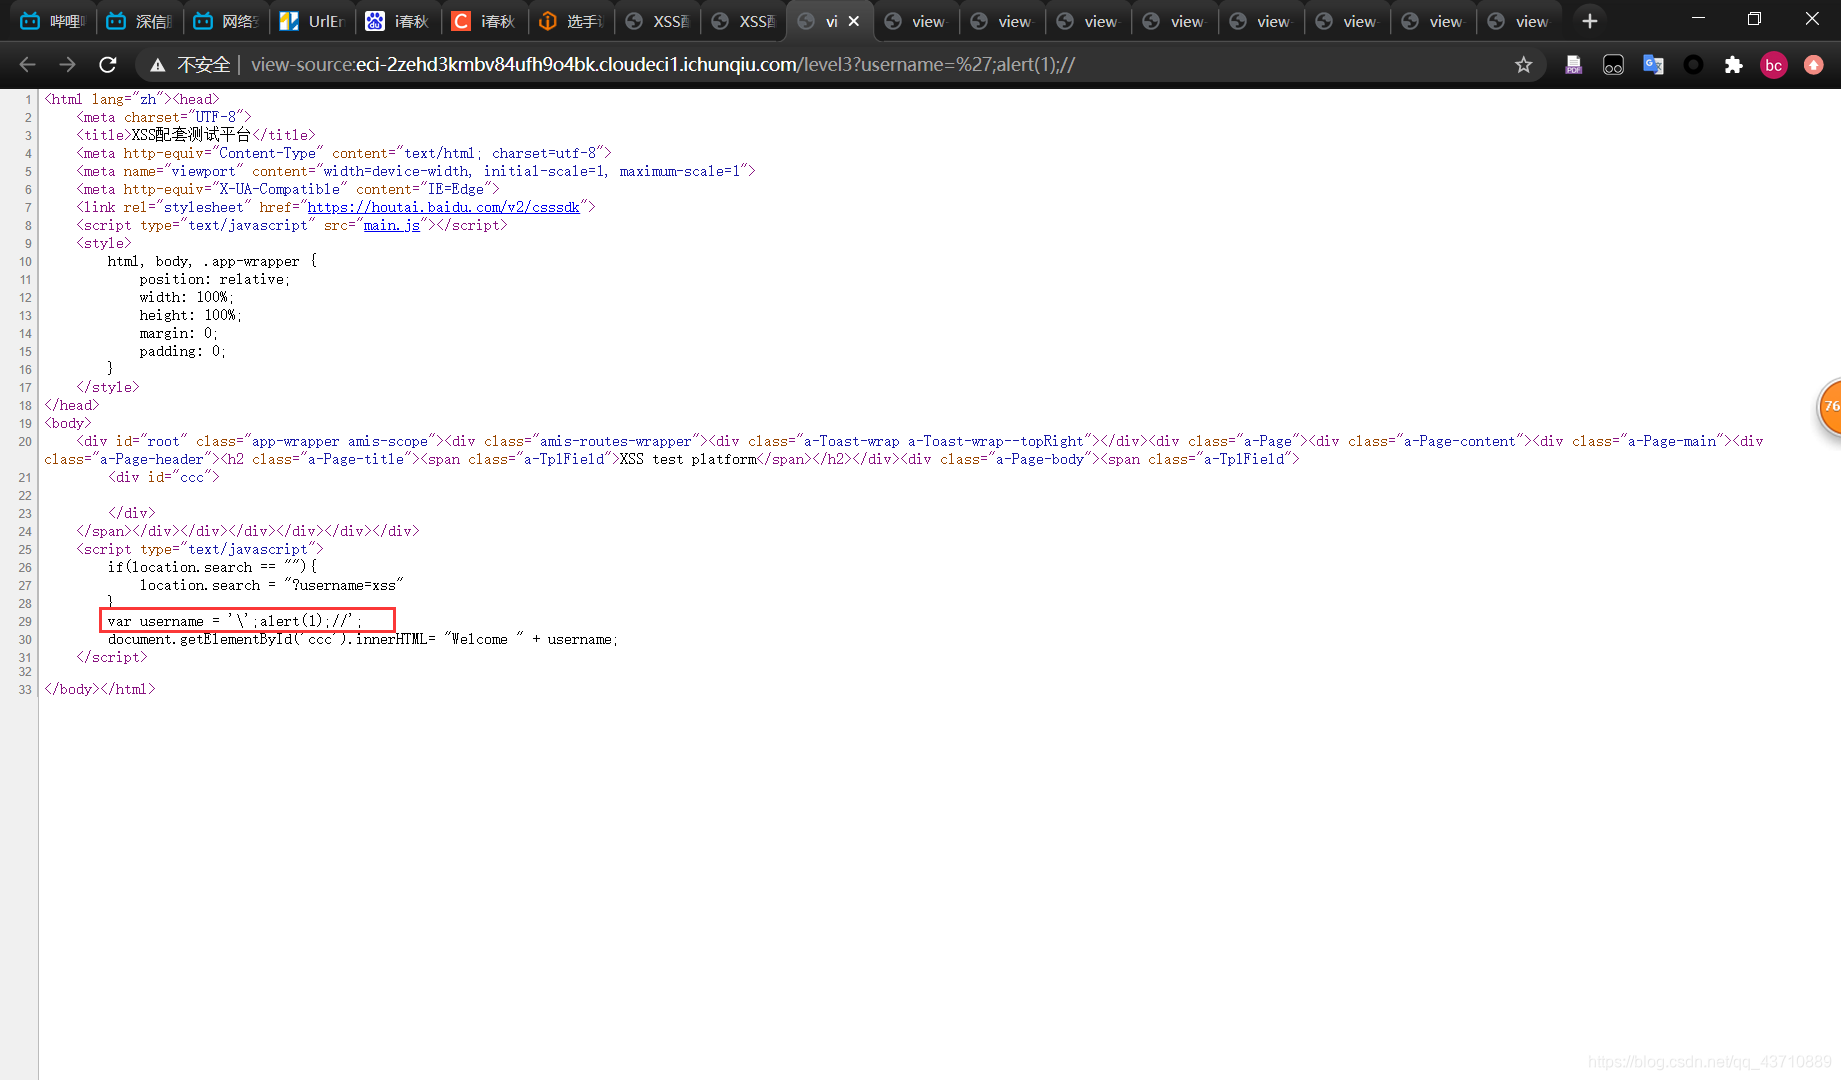The height and width of the screenshot is (1080, 1841).
Task: Click the "XSS test platform" text in source
Action: 688,459
